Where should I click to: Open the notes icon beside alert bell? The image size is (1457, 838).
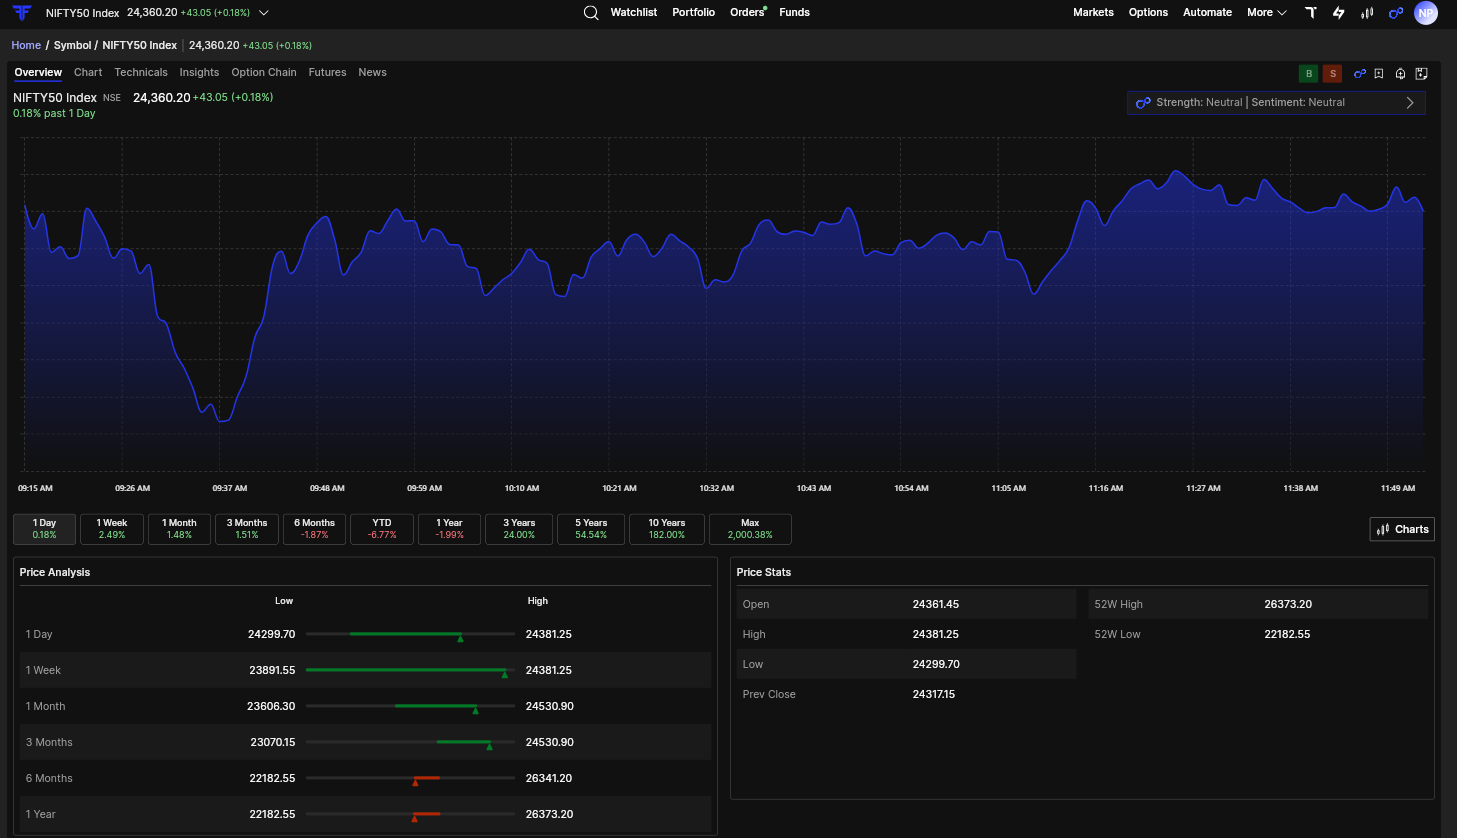coord(1421,73)
